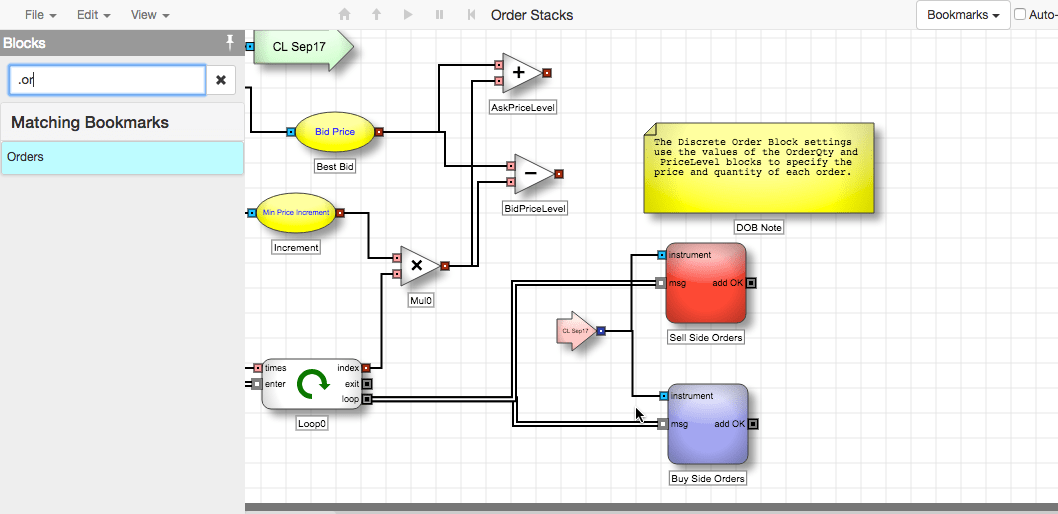This screenshot has width=1058, height=514.
Task: Click the up arrow navigation icon
Action: pyautogui.click(x=377, y=14)
